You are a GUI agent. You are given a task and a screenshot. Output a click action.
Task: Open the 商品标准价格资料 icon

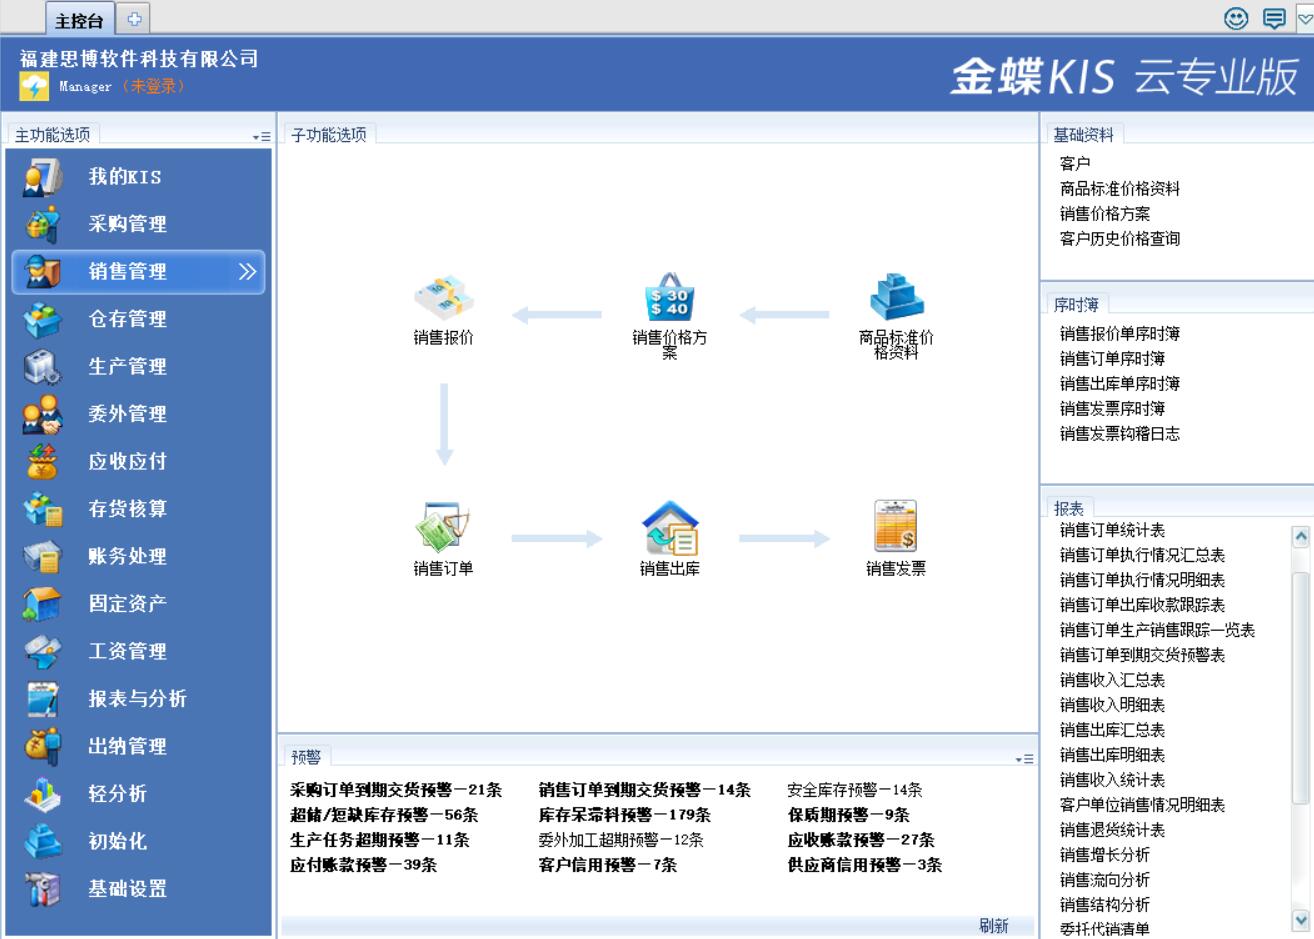click(x=896, y=298)
